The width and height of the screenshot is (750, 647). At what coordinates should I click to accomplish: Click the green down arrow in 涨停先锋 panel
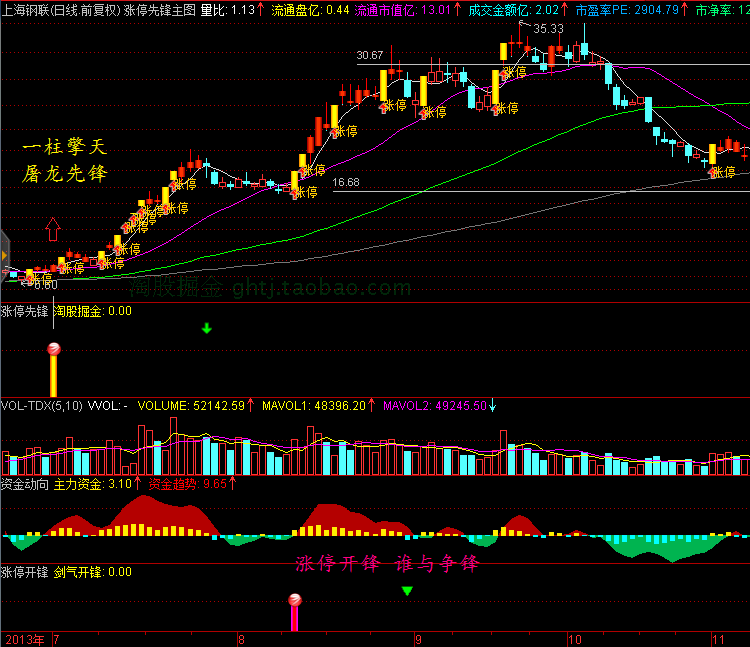pos(207,327)
